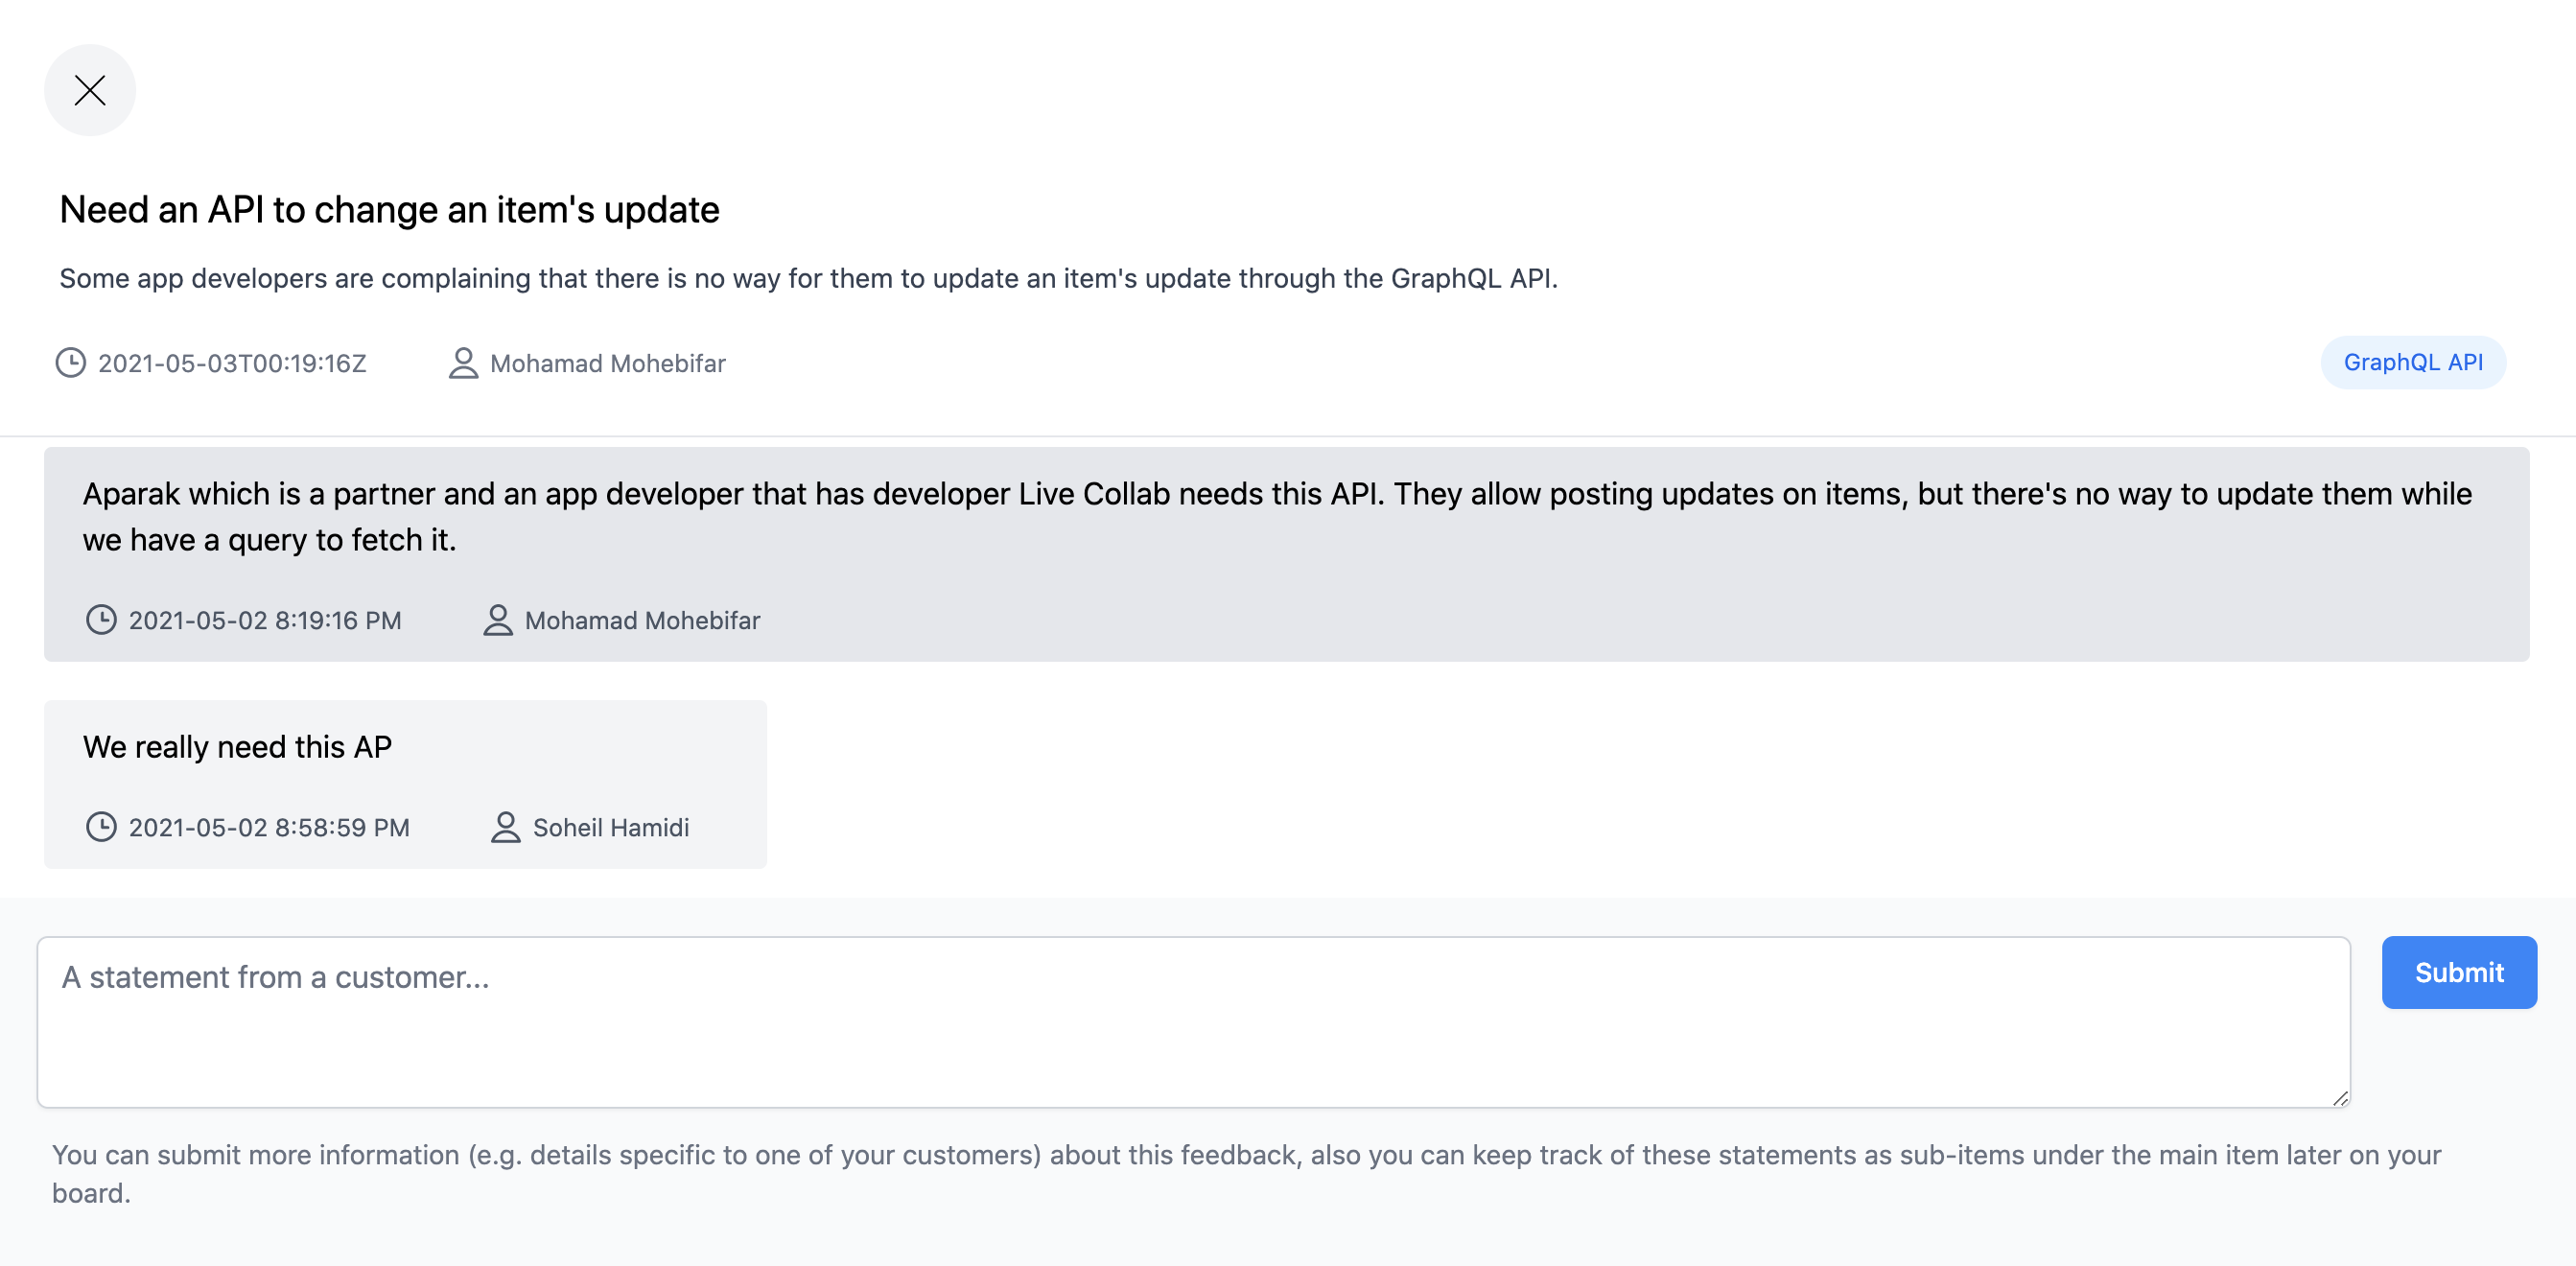The height and width of the screenshot is (1266, 2576).
Task: Click the feedback description about GraphQL API
Action: coord(808,278)
